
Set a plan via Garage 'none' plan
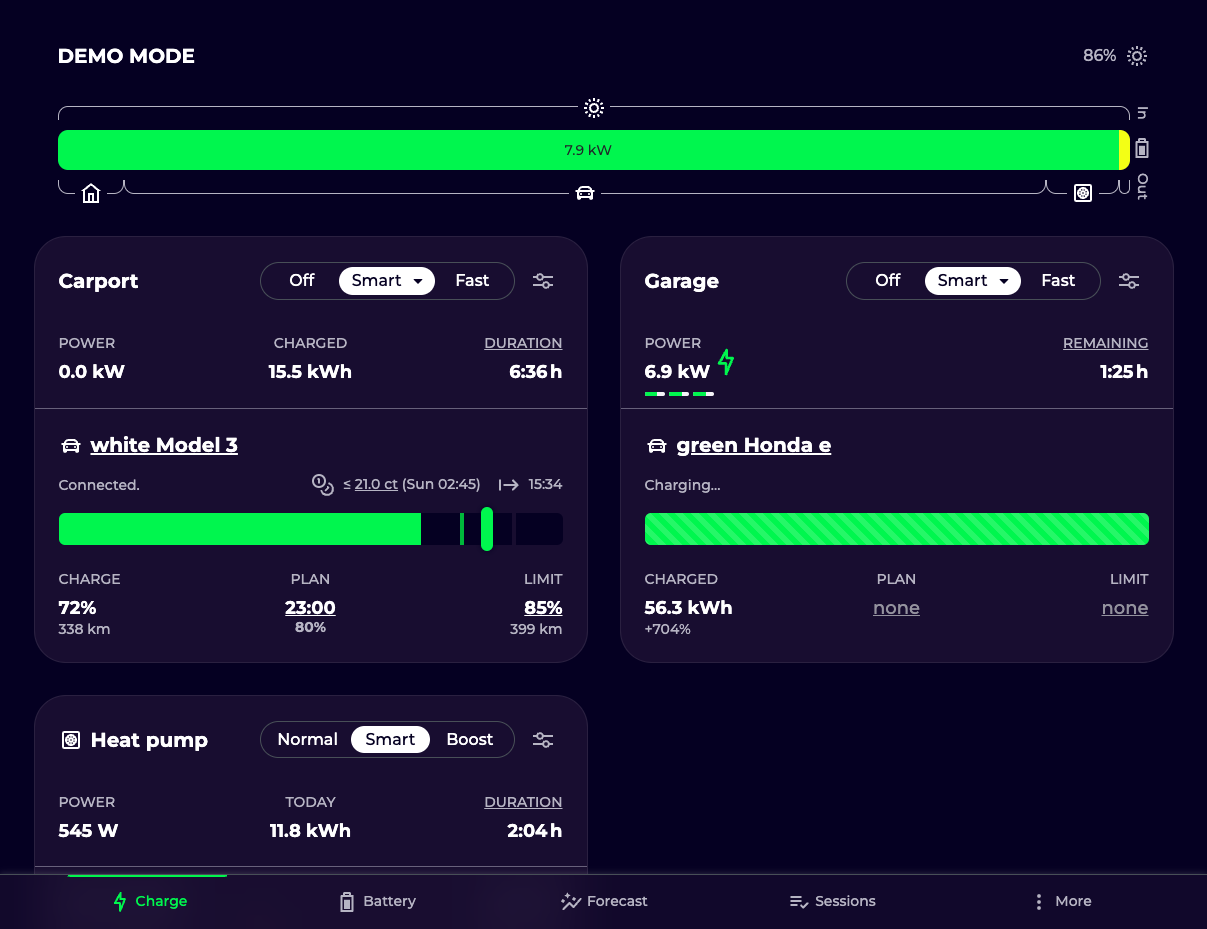pos(896,608)
